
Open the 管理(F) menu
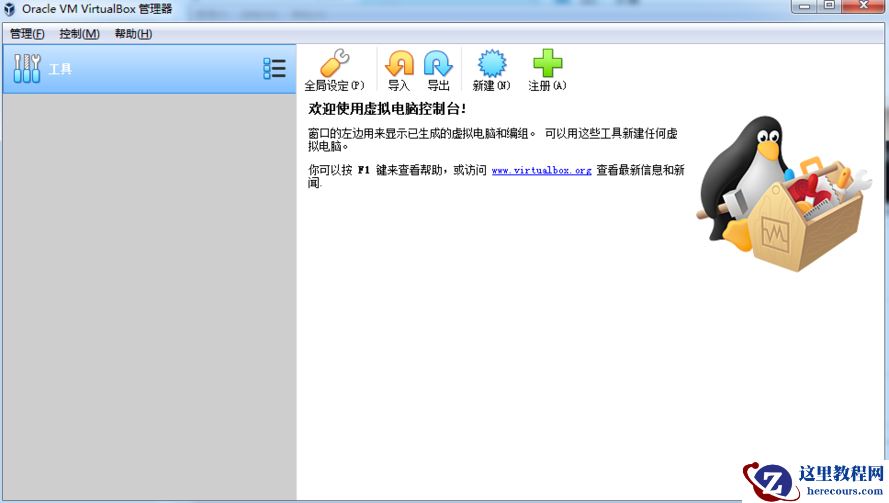(27, 34)
